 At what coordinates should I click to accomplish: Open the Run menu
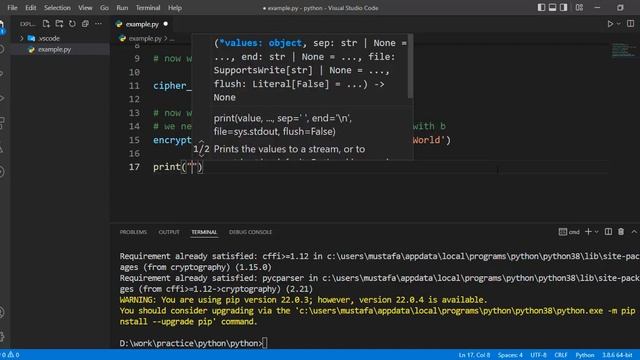click(x=122, y=8)
